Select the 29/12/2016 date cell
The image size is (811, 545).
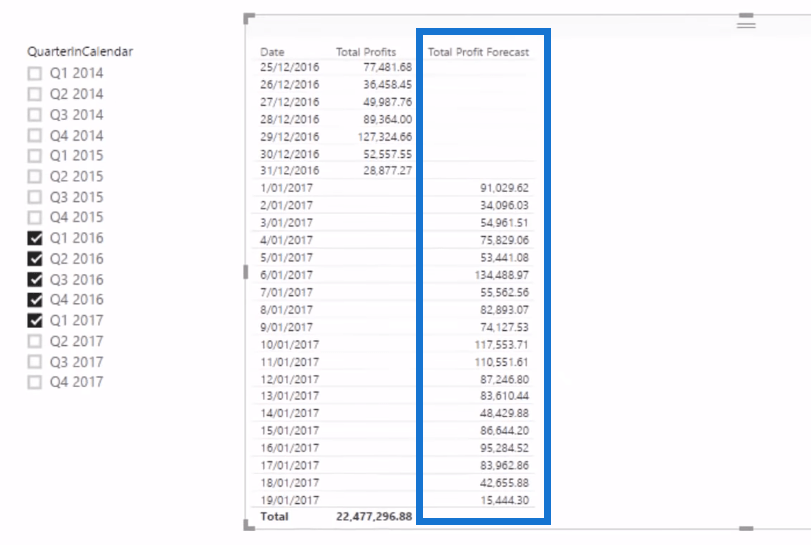tap(290, 137)
